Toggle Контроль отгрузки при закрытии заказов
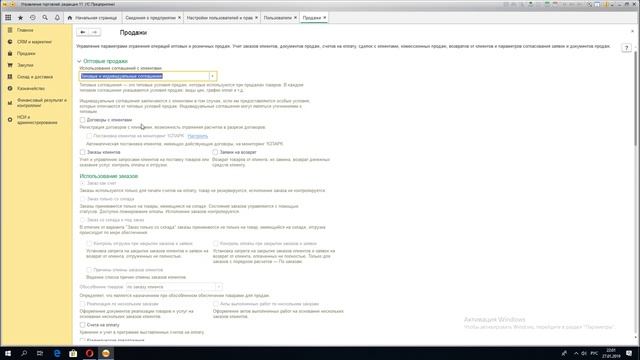This screenshot has height=360, width=640. (x=89, y=244)
